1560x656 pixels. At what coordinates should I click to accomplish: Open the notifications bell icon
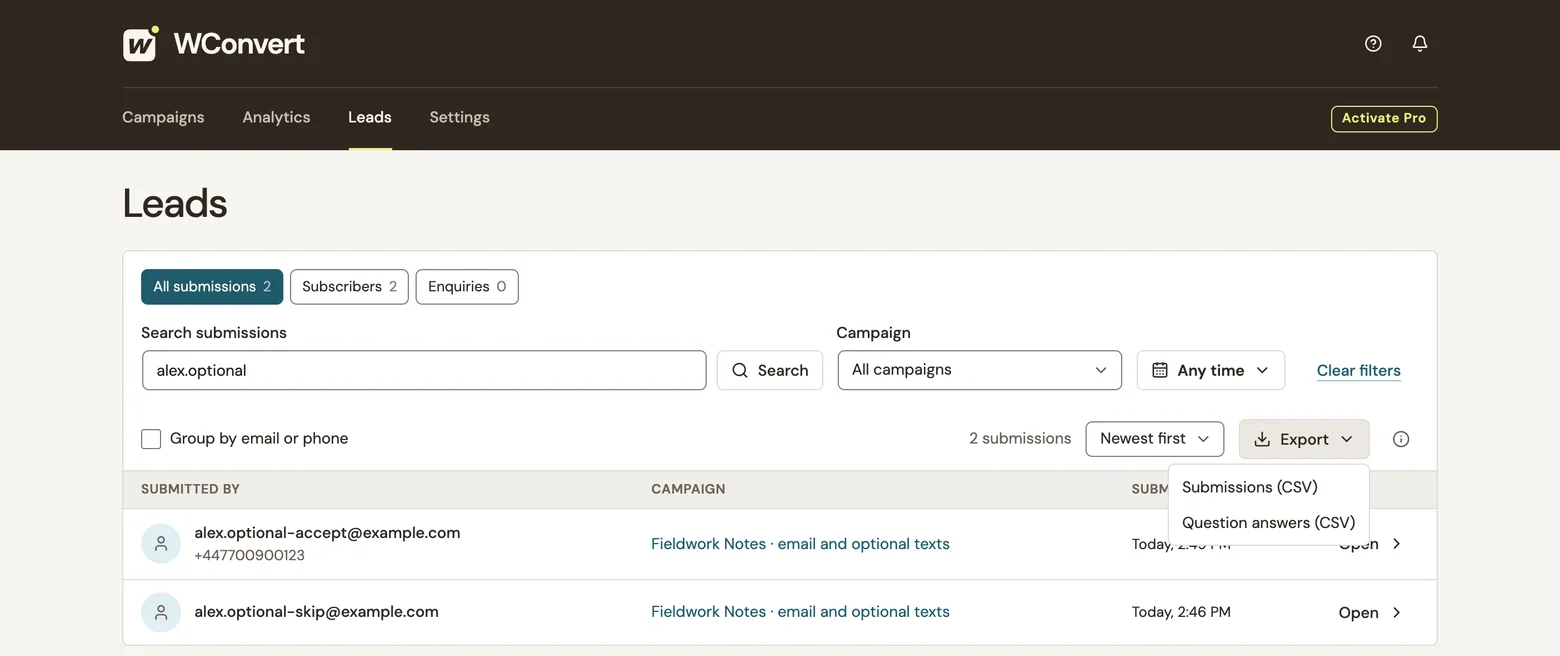click(1419, 43)
